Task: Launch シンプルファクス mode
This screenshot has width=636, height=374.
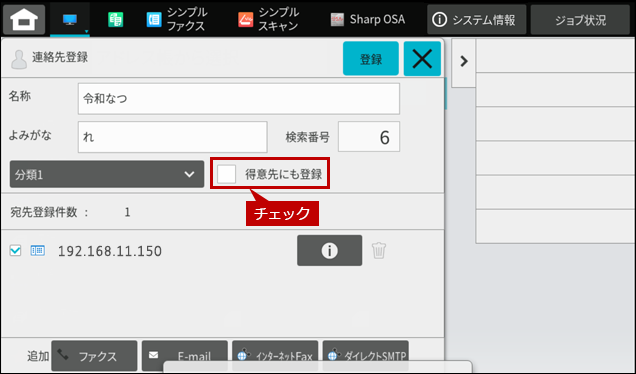Action: tap(177, 19)
